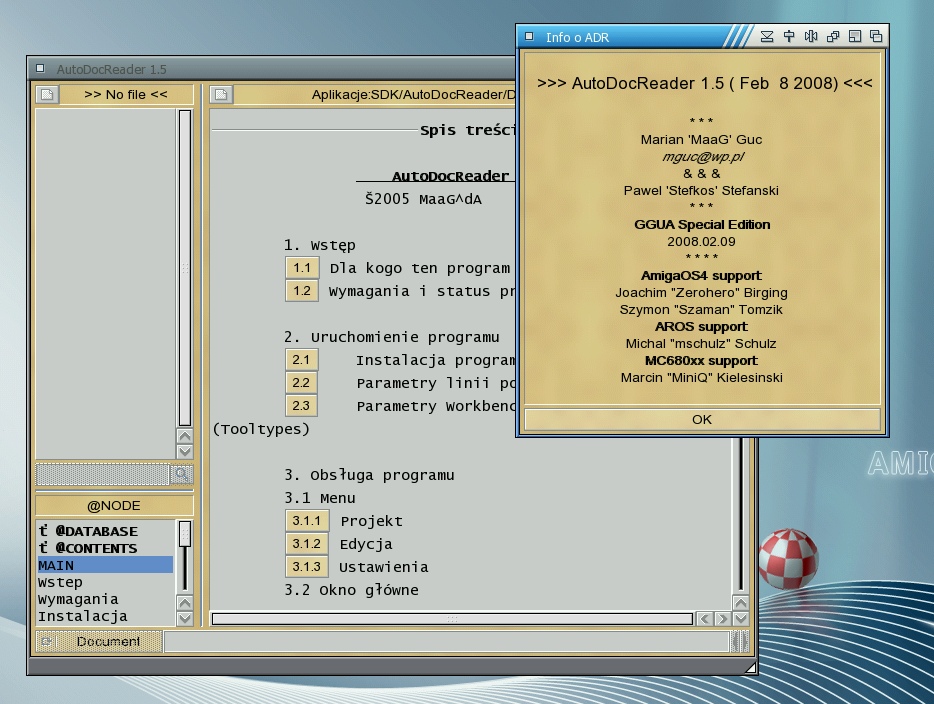Click the '3. Obsługa programu' heading
This screenshot has height=704, width=934.
(x=369, y=475)
